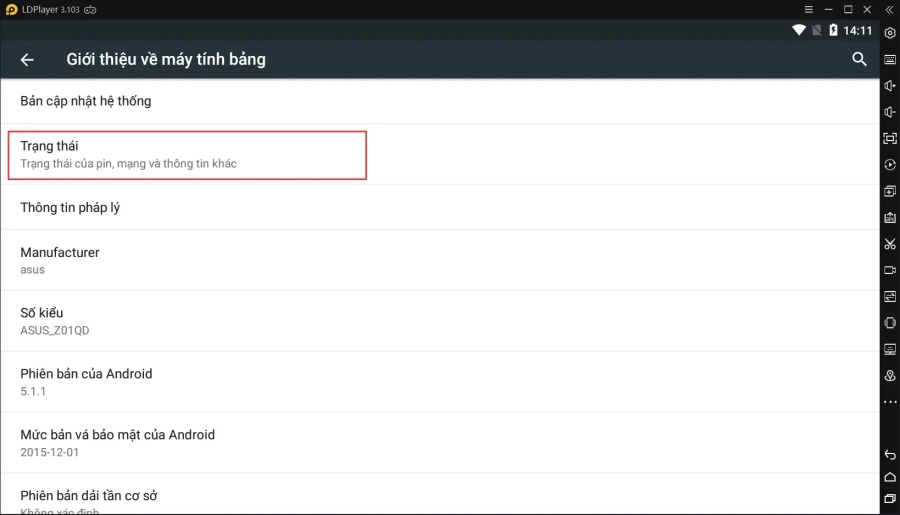
Task: Search settings using magnifier icon
Action: (859, 60)
